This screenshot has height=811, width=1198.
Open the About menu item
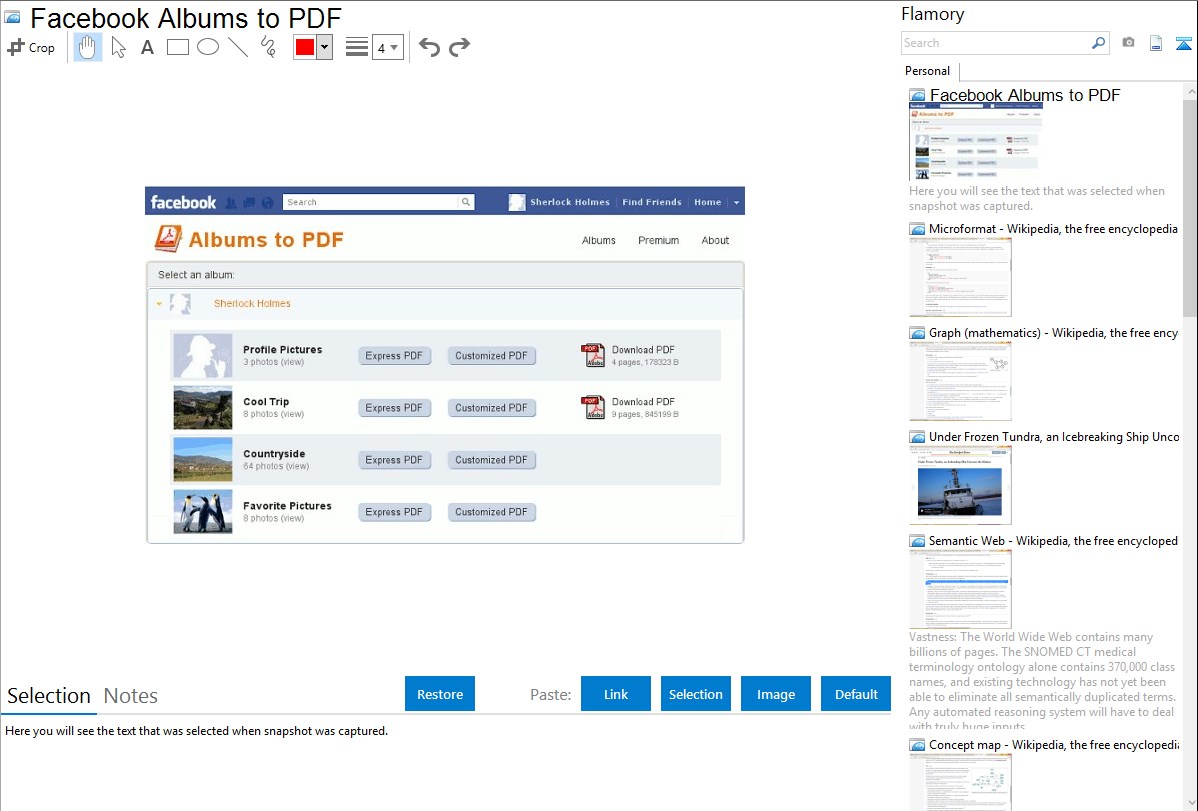[715, 240]
